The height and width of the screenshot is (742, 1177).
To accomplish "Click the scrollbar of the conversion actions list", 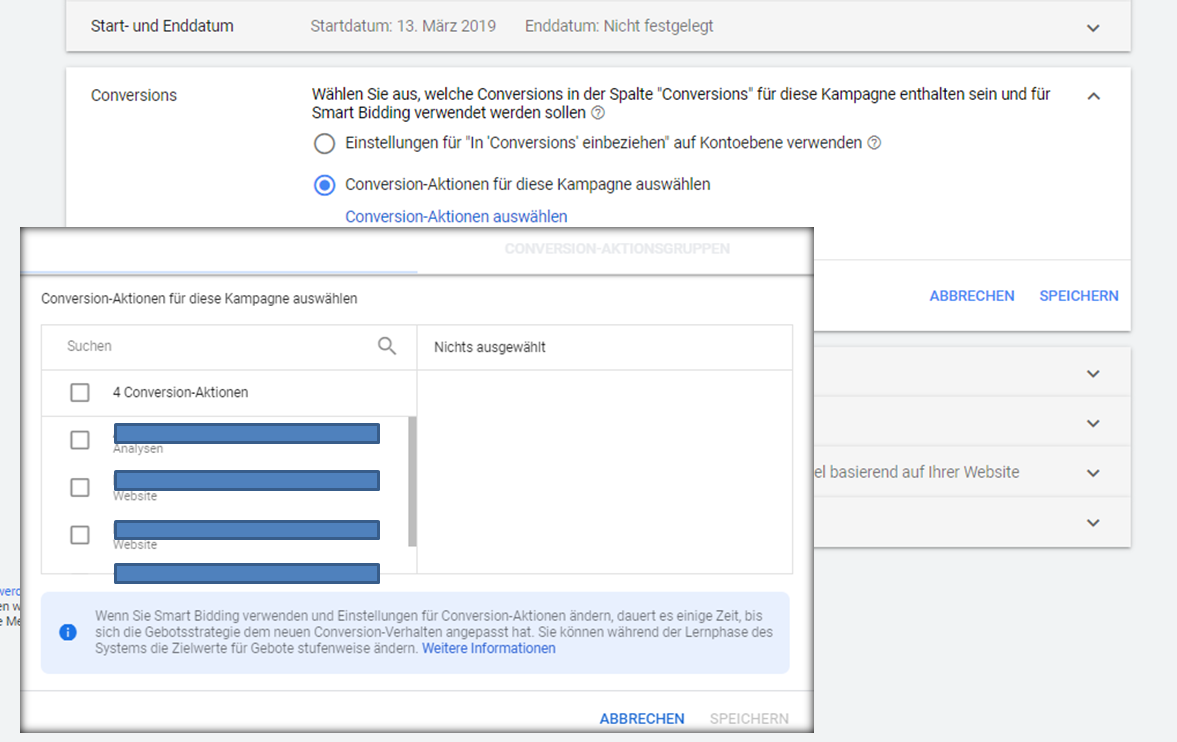I will click(412, 480).
